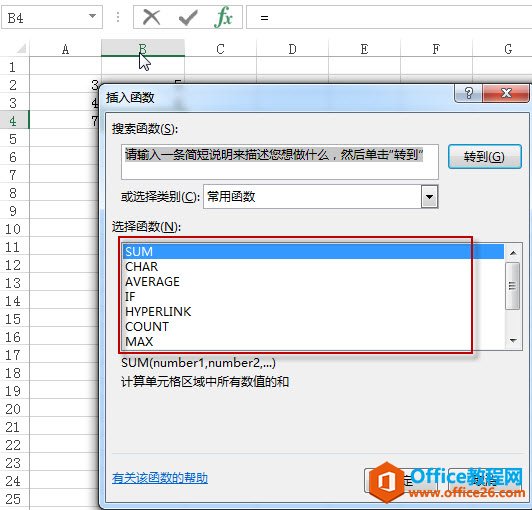The width and height of the screenshot is (532, 510).
Task: Open the Name Box dropdown arrow
Action: [x=92, y=16]
